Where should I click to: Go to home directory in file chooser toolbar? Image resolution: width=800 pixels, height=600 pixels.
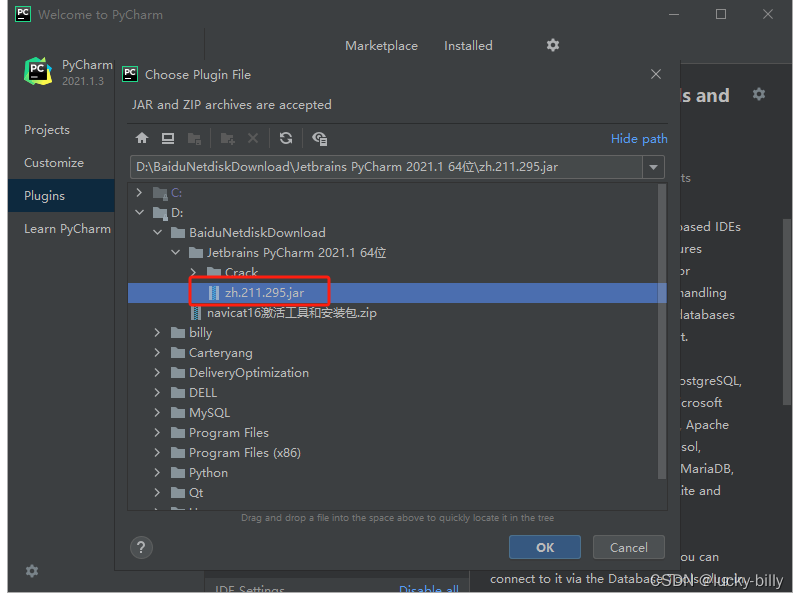tap(142, 138)
